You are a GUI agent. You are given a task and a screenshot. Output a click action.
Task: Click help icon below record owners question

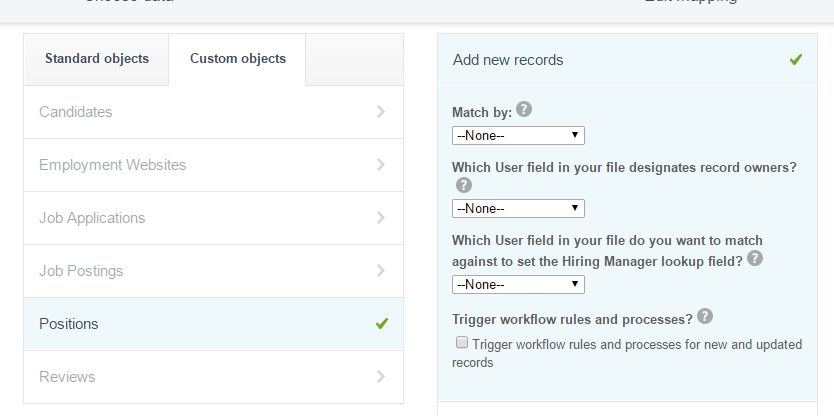463,186
